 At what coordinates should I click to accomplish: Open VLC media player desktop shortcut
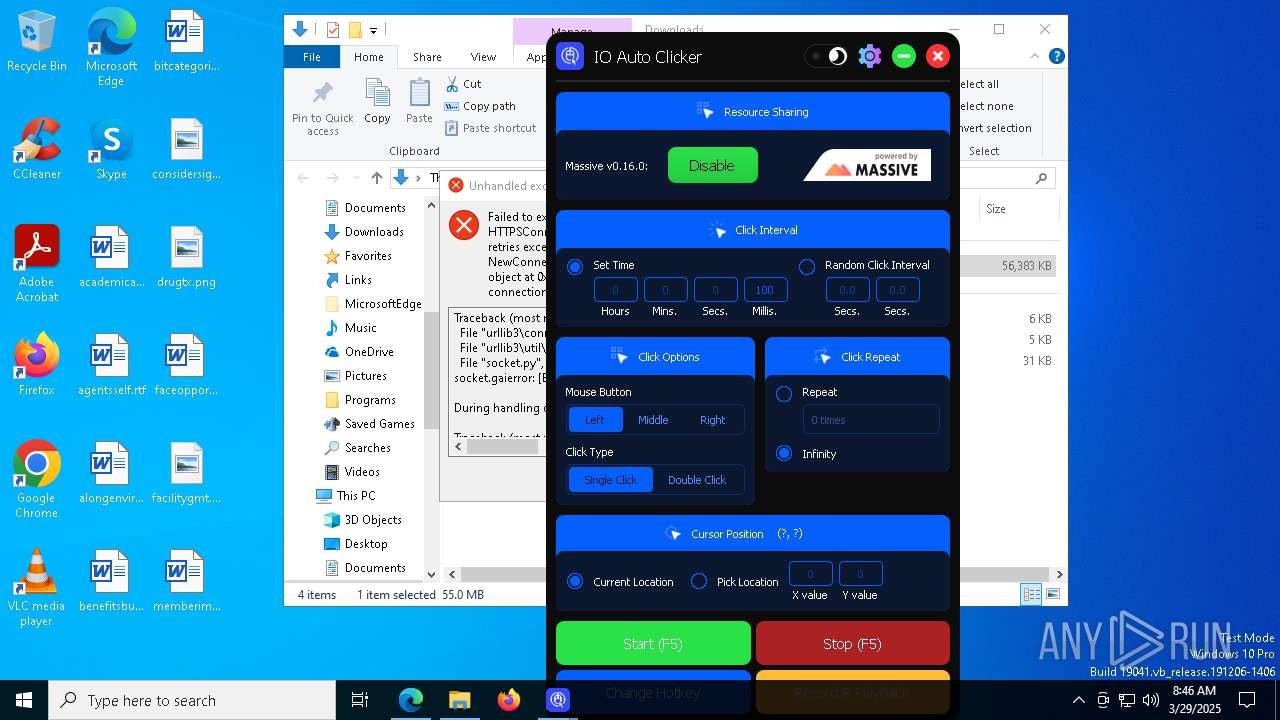point(37,588)
